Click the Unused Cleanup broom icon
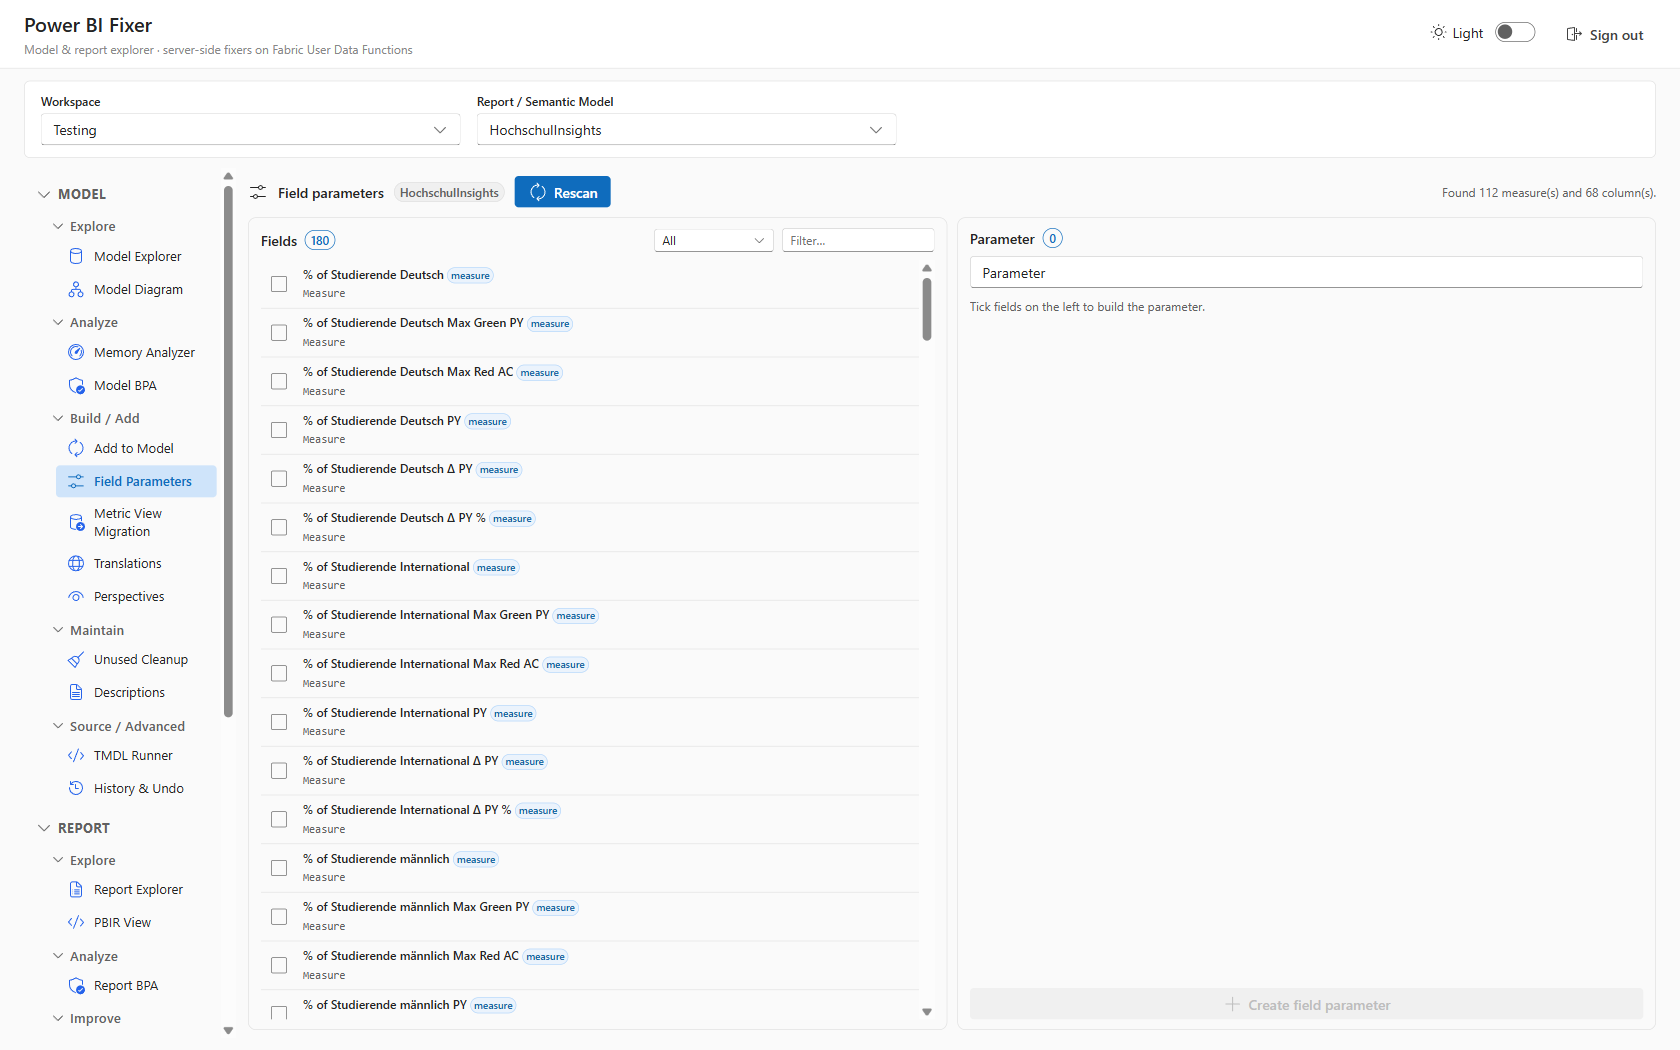The width and height of the screenshot is (1680, 1050). [76, 659]
